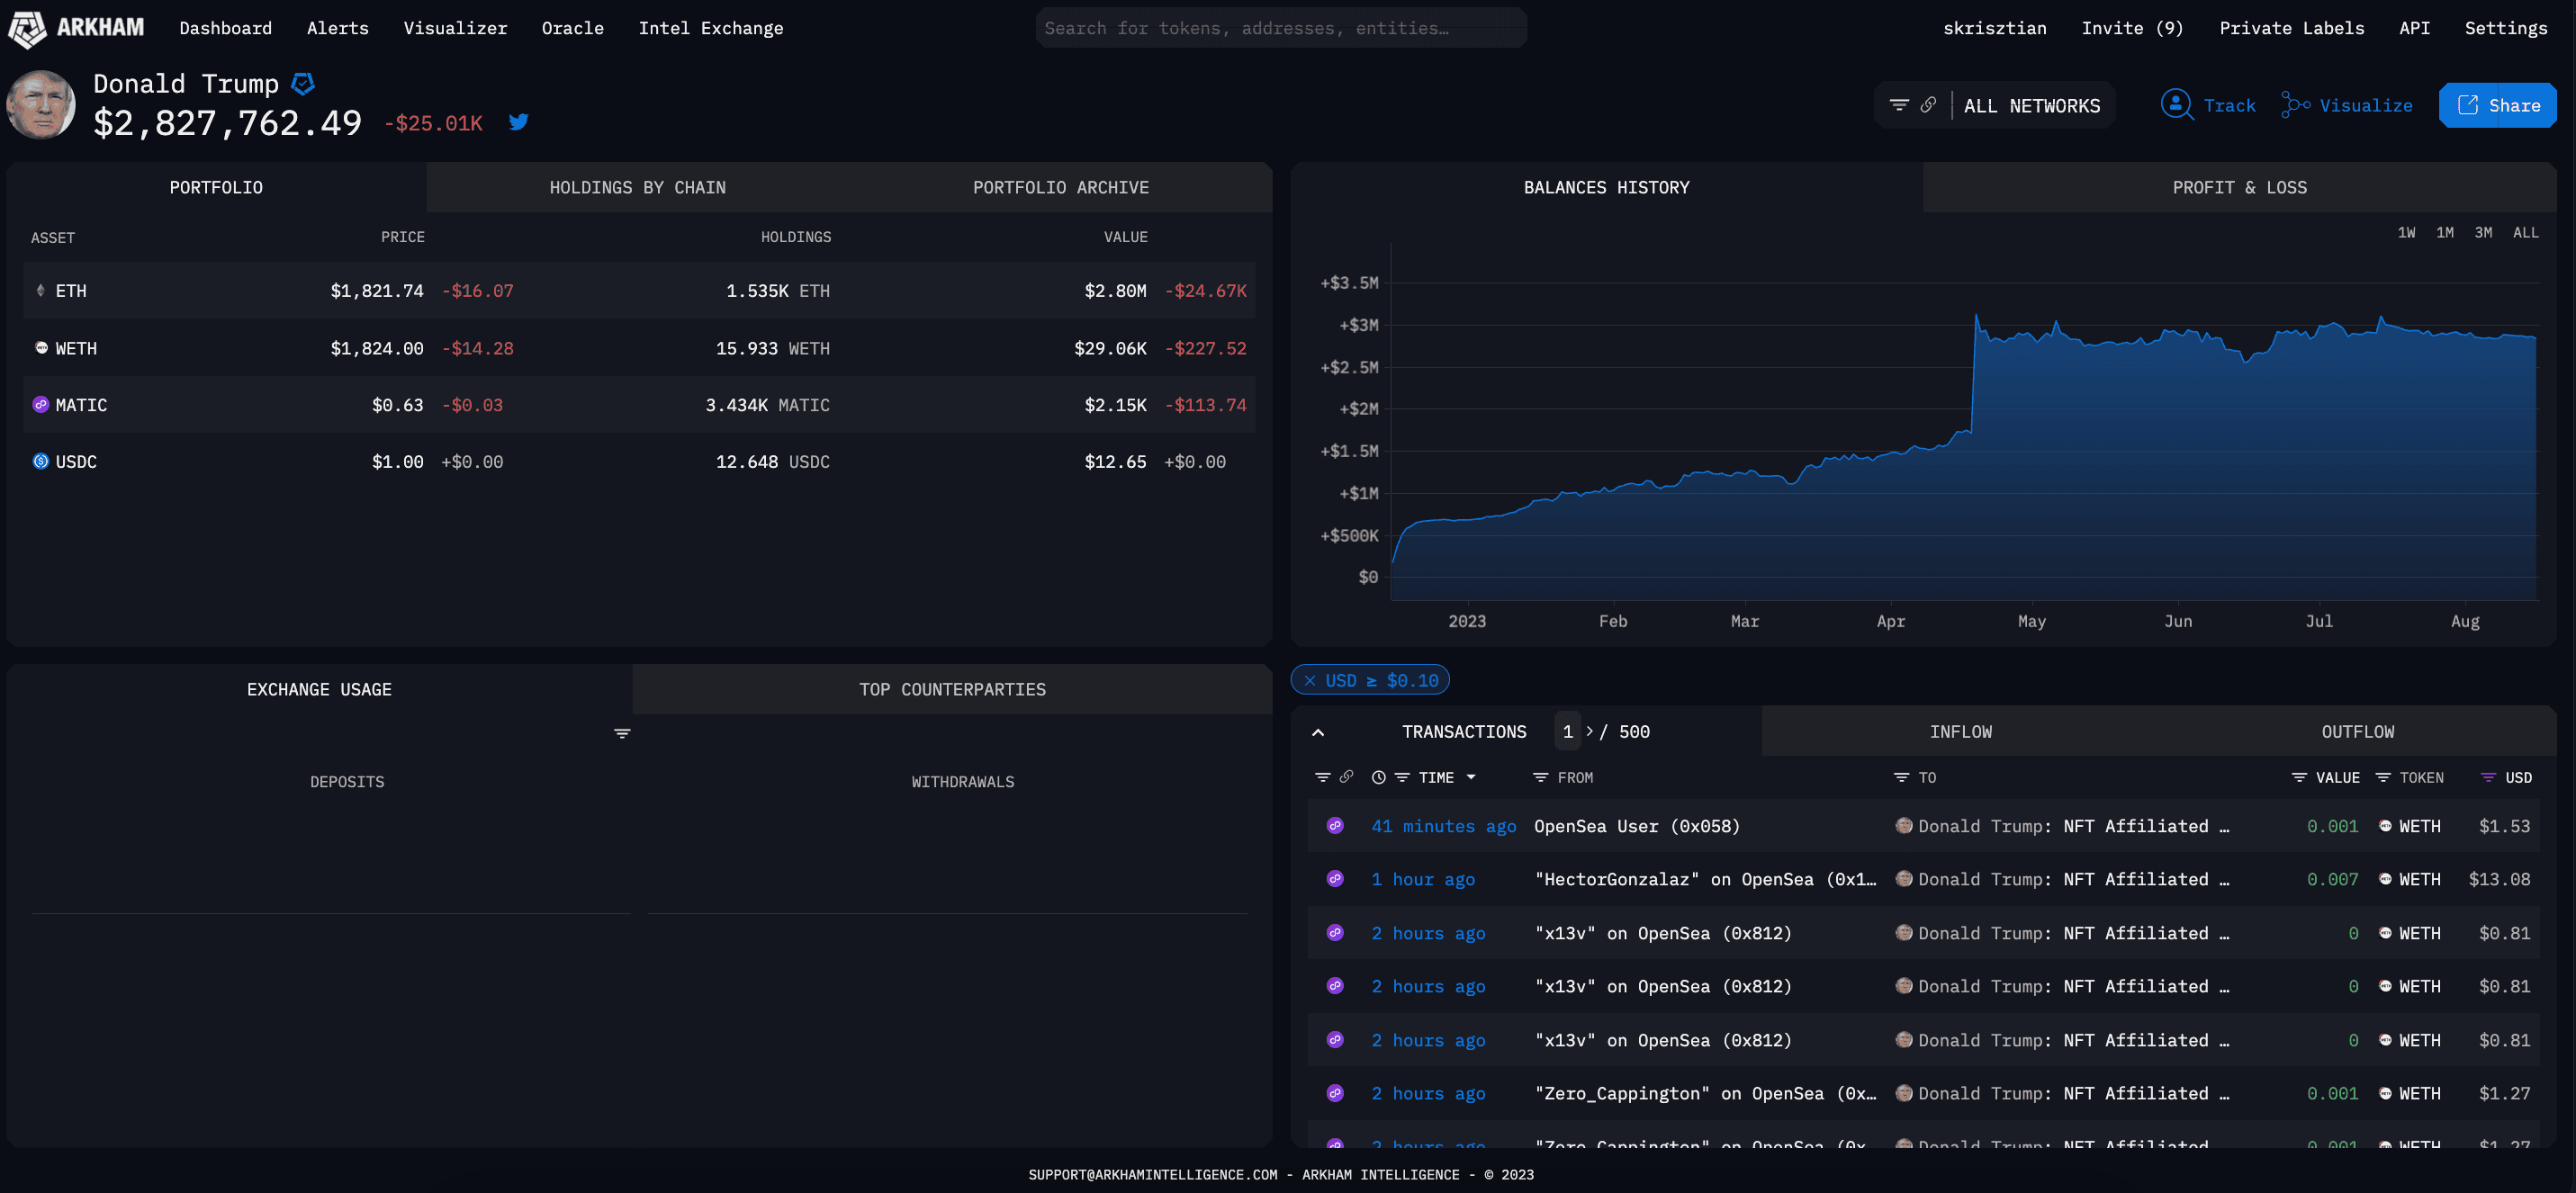Click the Donald Trump profile avatar
Screen dimensions: 2576x1193
(x=41, y=104)
